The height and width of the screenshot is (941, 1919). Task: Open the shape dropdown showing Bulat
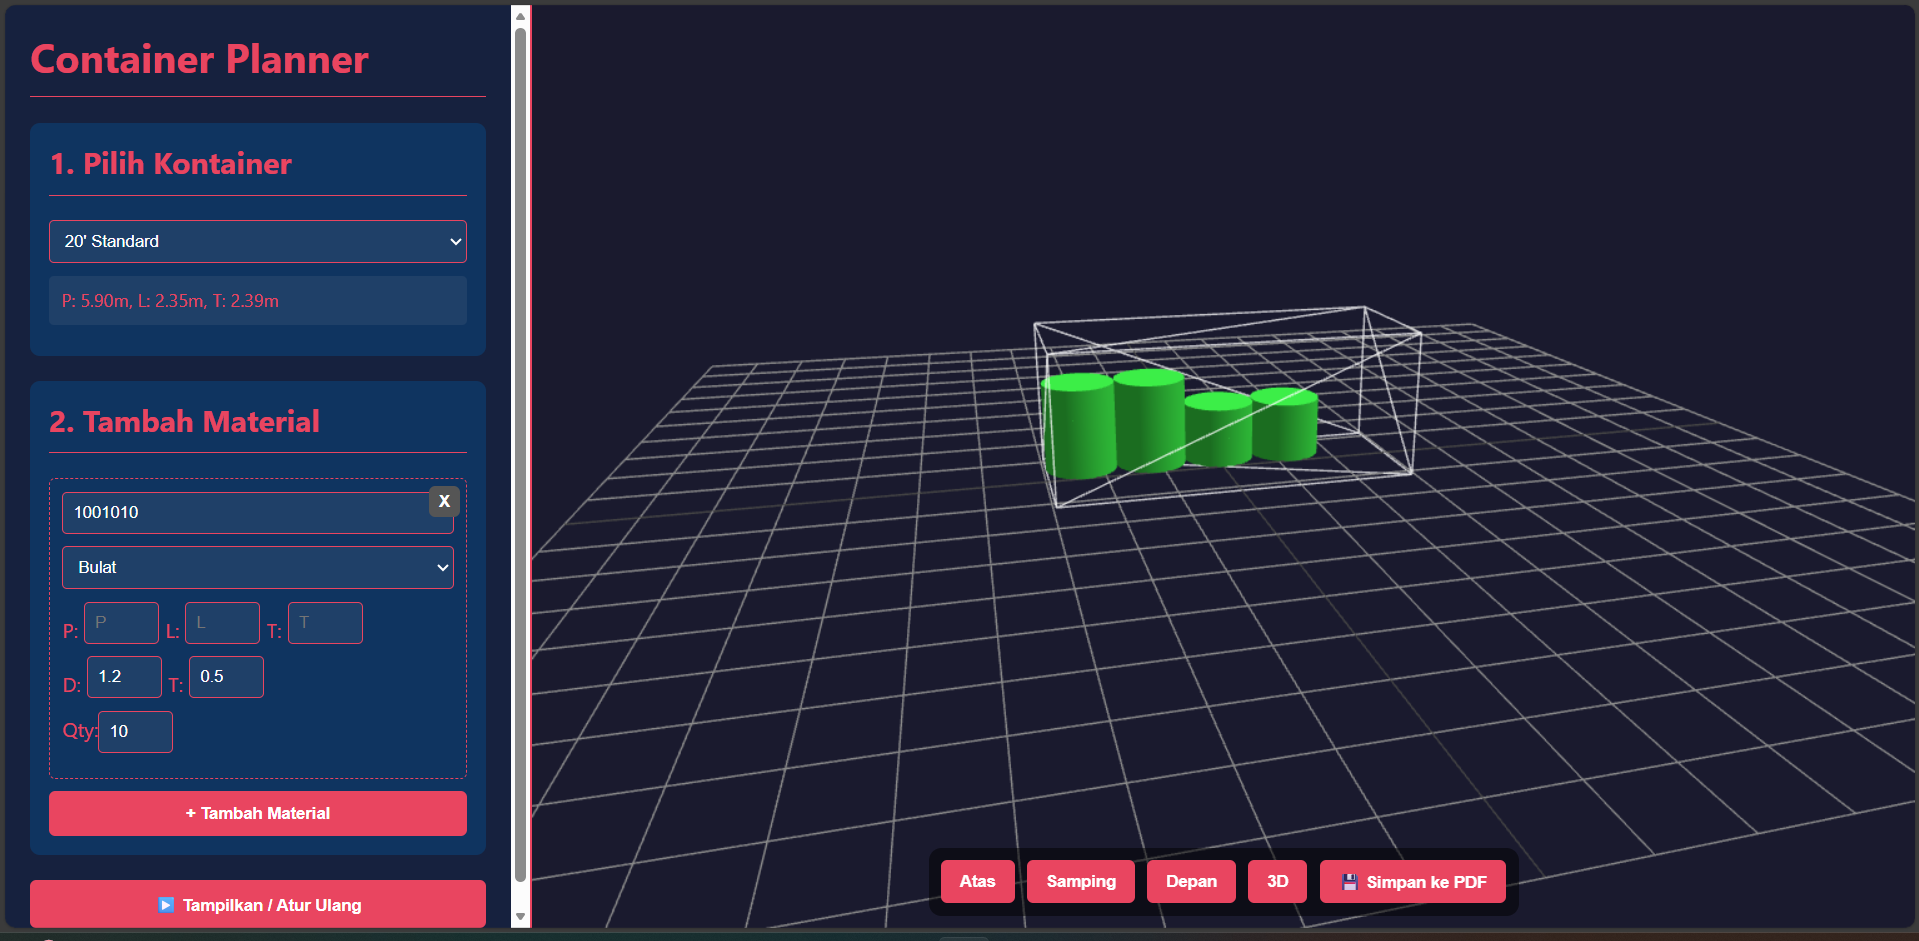click(x=257, y=567)
